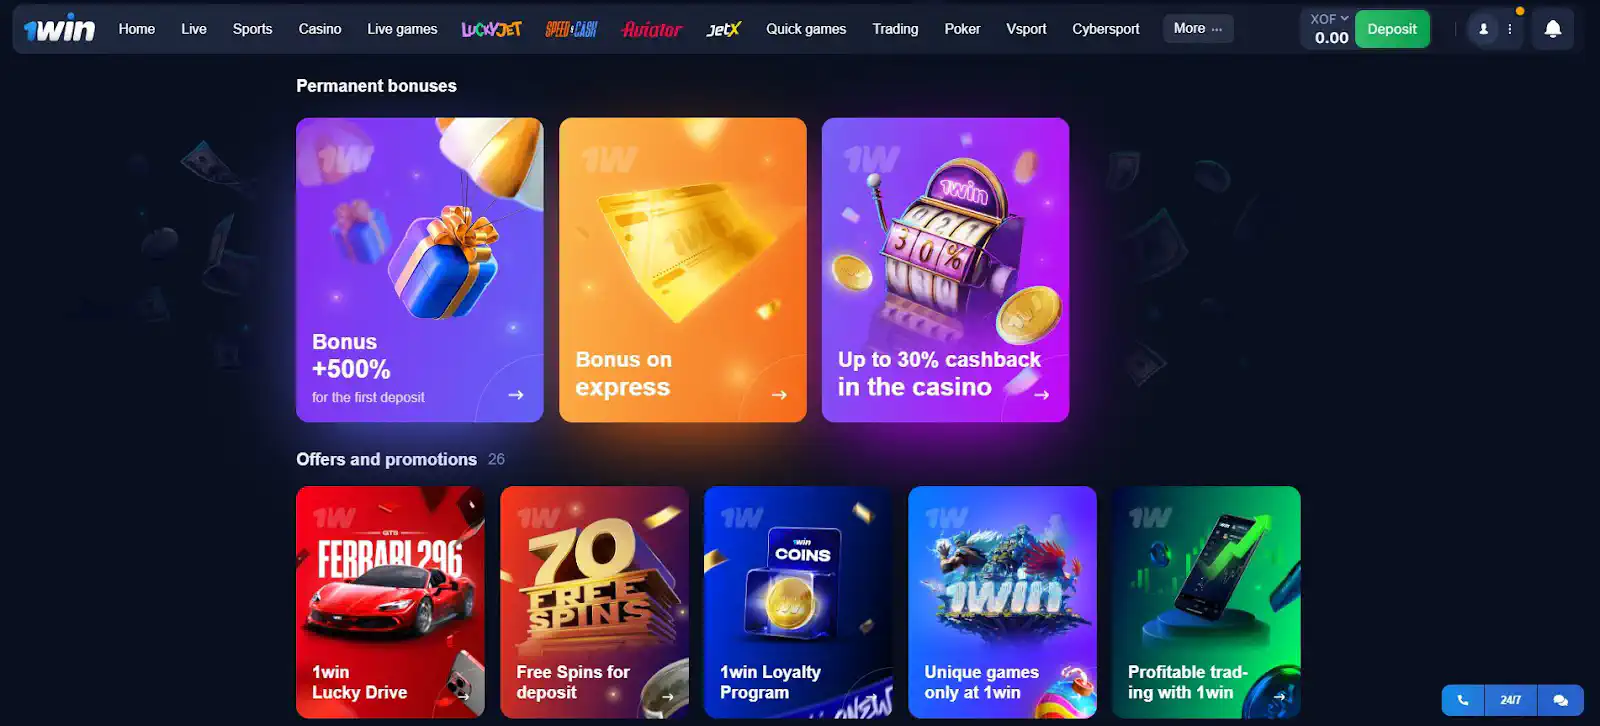Expand the More menu
Screen dimensions: 1600x726
1198,29
